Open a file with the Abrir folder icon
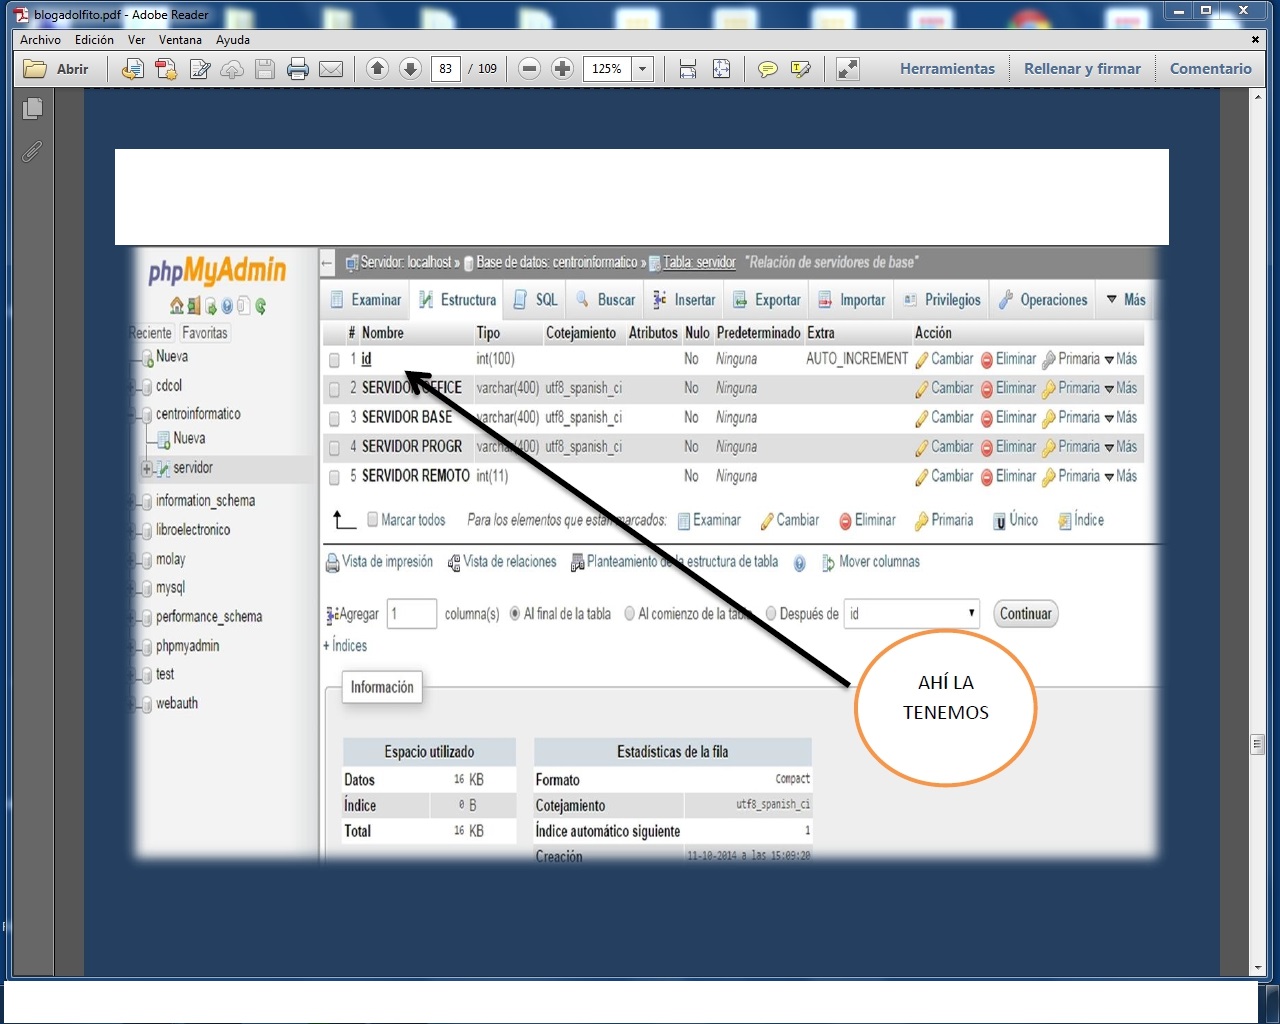This screenshot has width=1280, height=1024. coord(36,69)
